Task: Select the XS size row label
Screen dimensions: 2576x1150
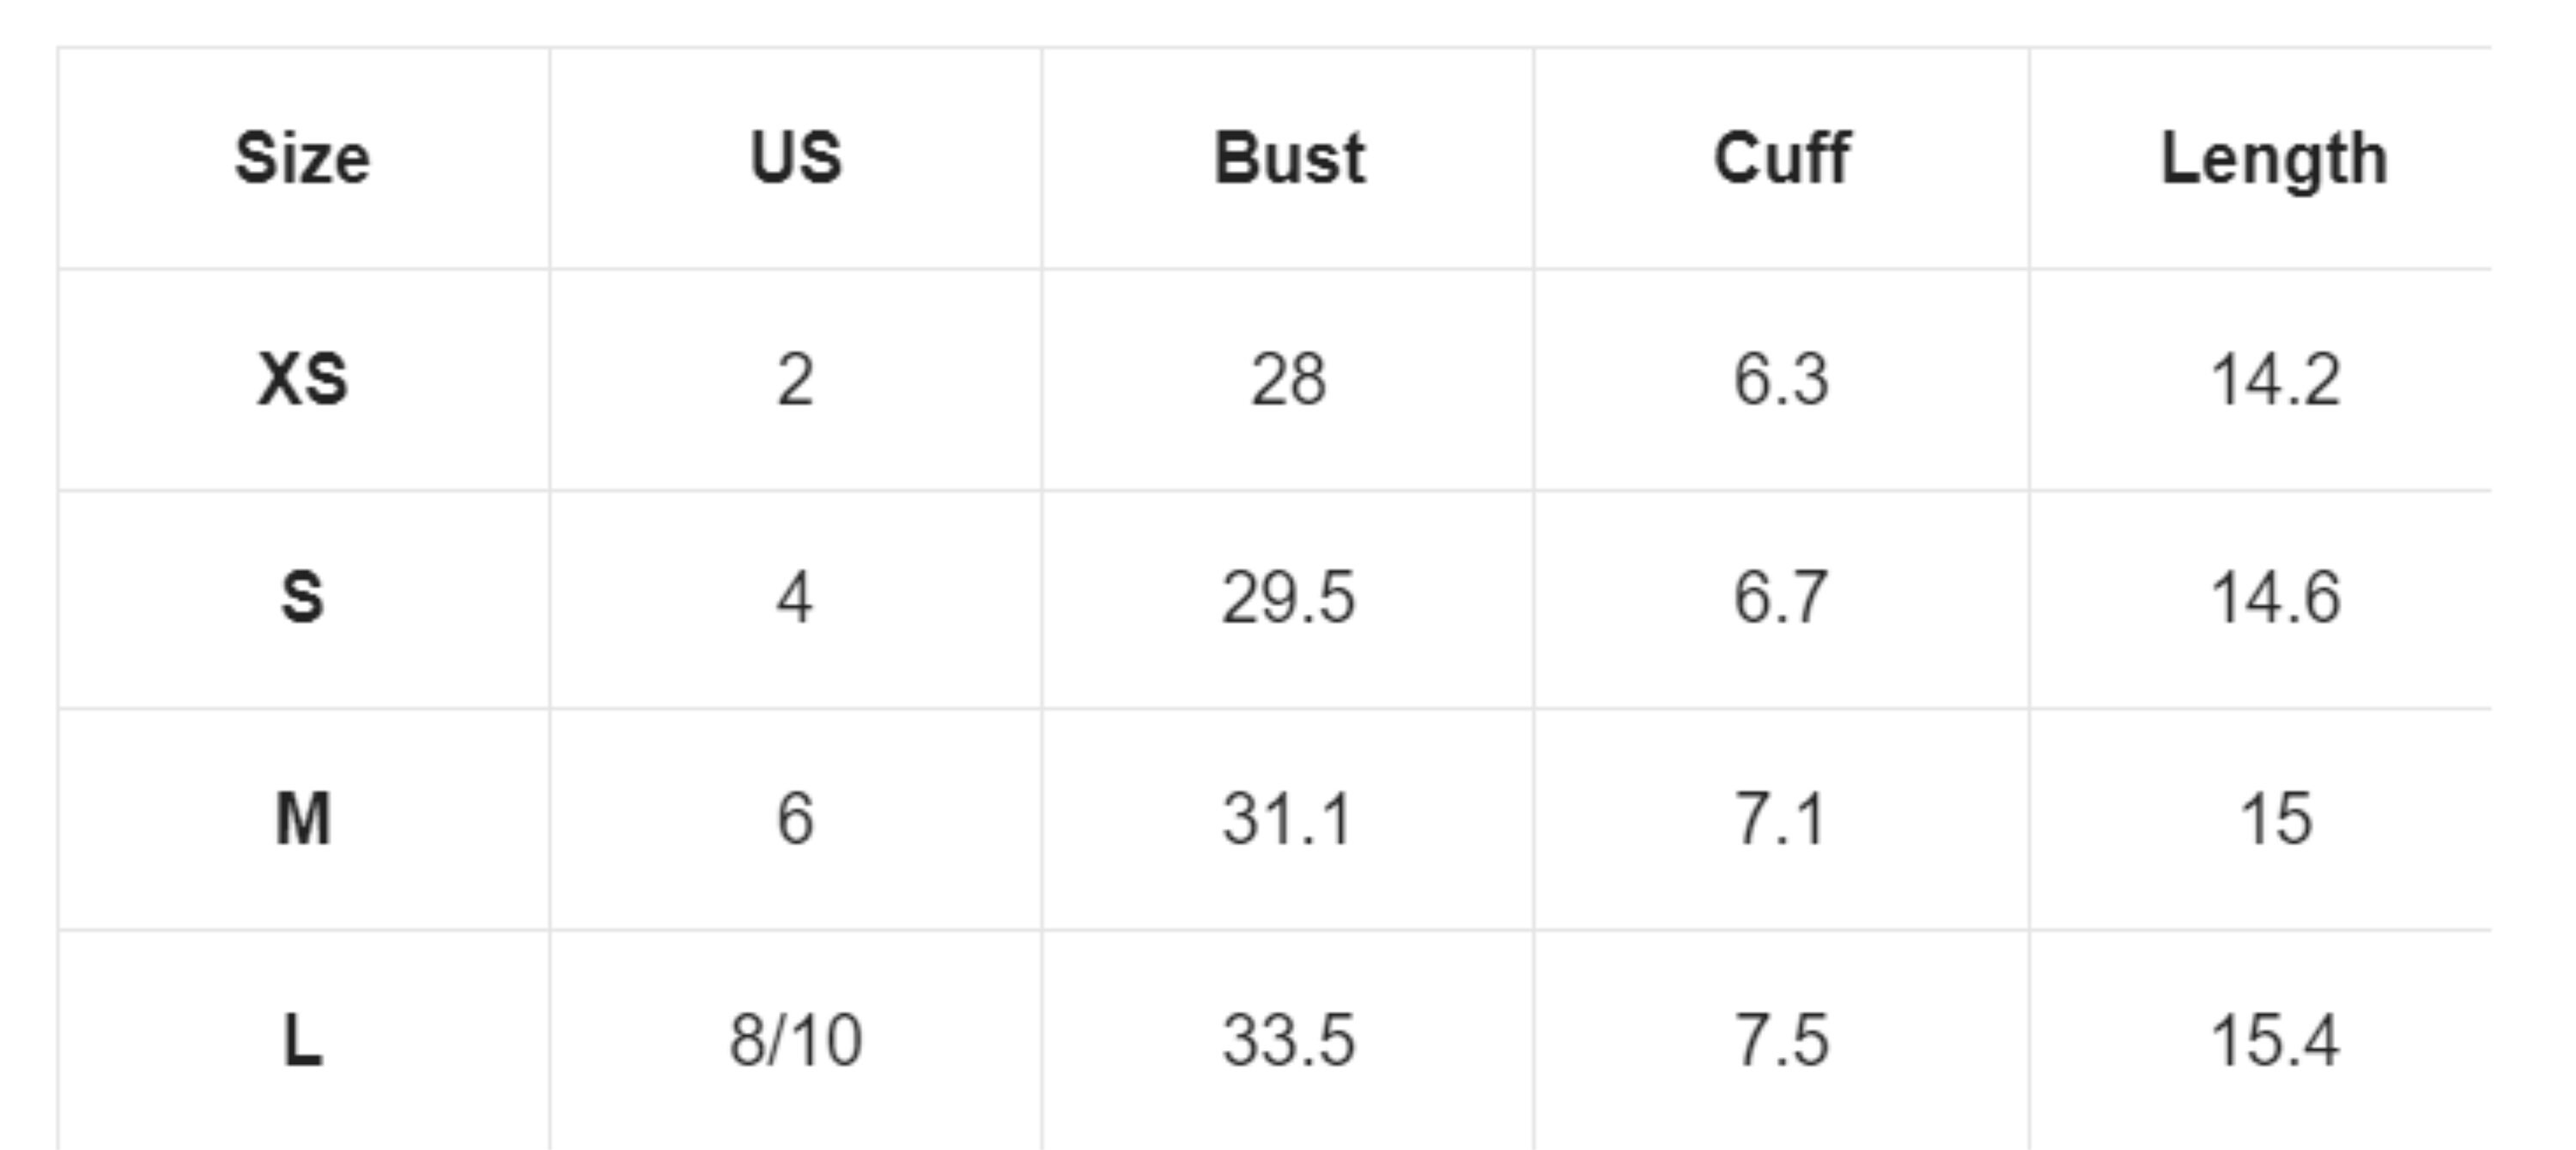Action: (302, 380)
